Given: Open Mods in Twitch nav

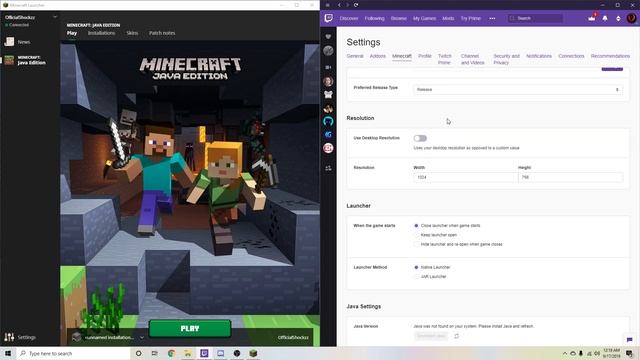Looking at the screenshot, I should (x=448, y=18).
